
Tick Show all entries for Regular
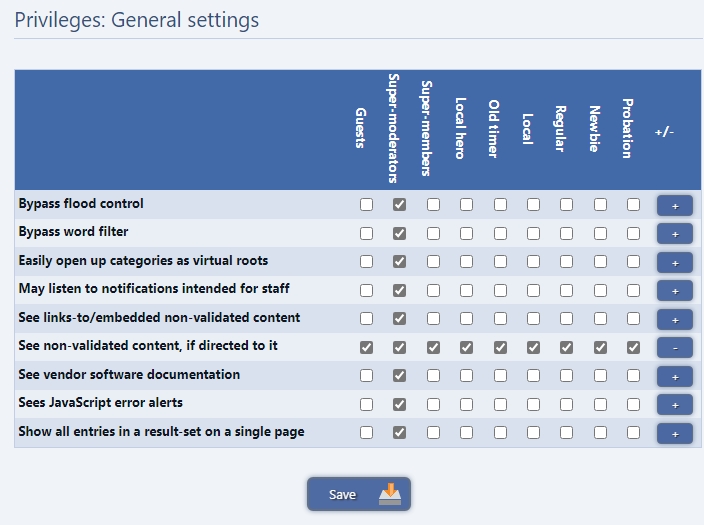(566, 433)
